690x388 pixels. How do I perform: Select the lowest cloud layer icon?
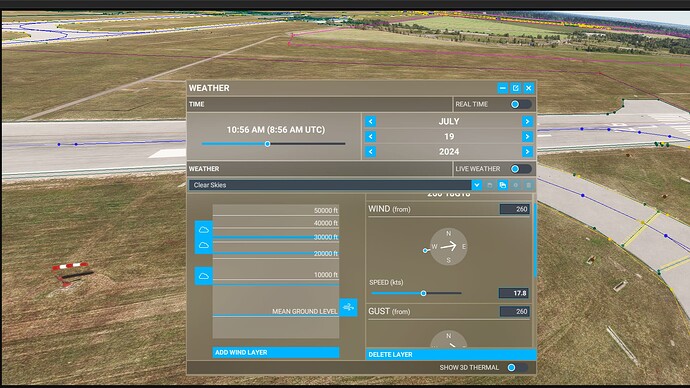point(204,276)
